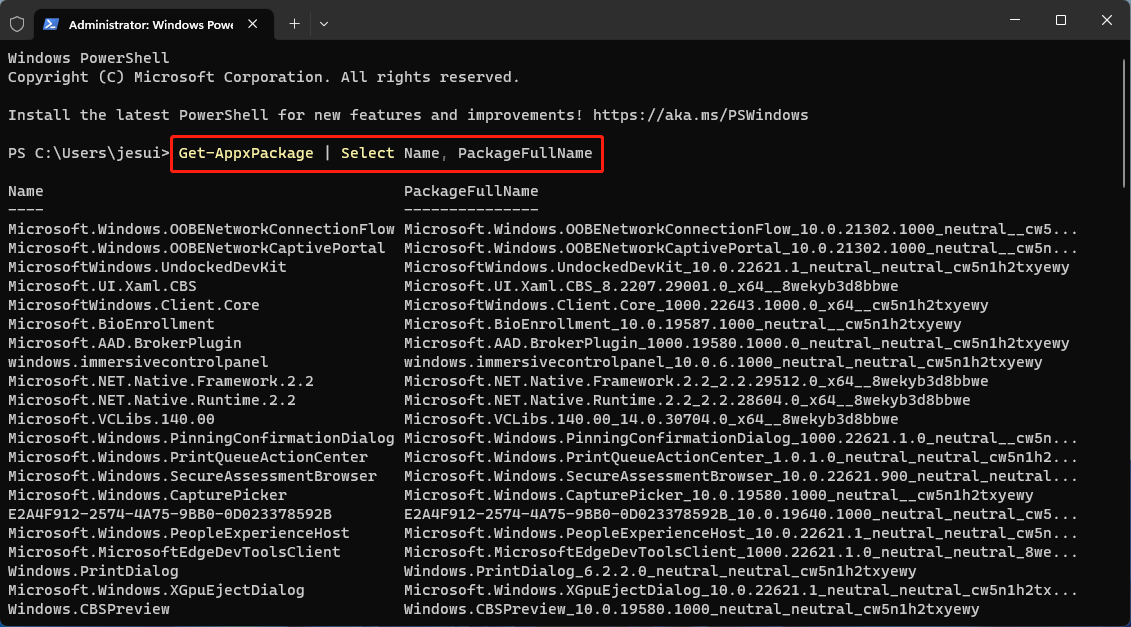This screenshot has width=1131, height=627.
Task: Click full name Microsoft.Windows.CapturePicker_10.0.19580.1000
Action: point(718,495)
